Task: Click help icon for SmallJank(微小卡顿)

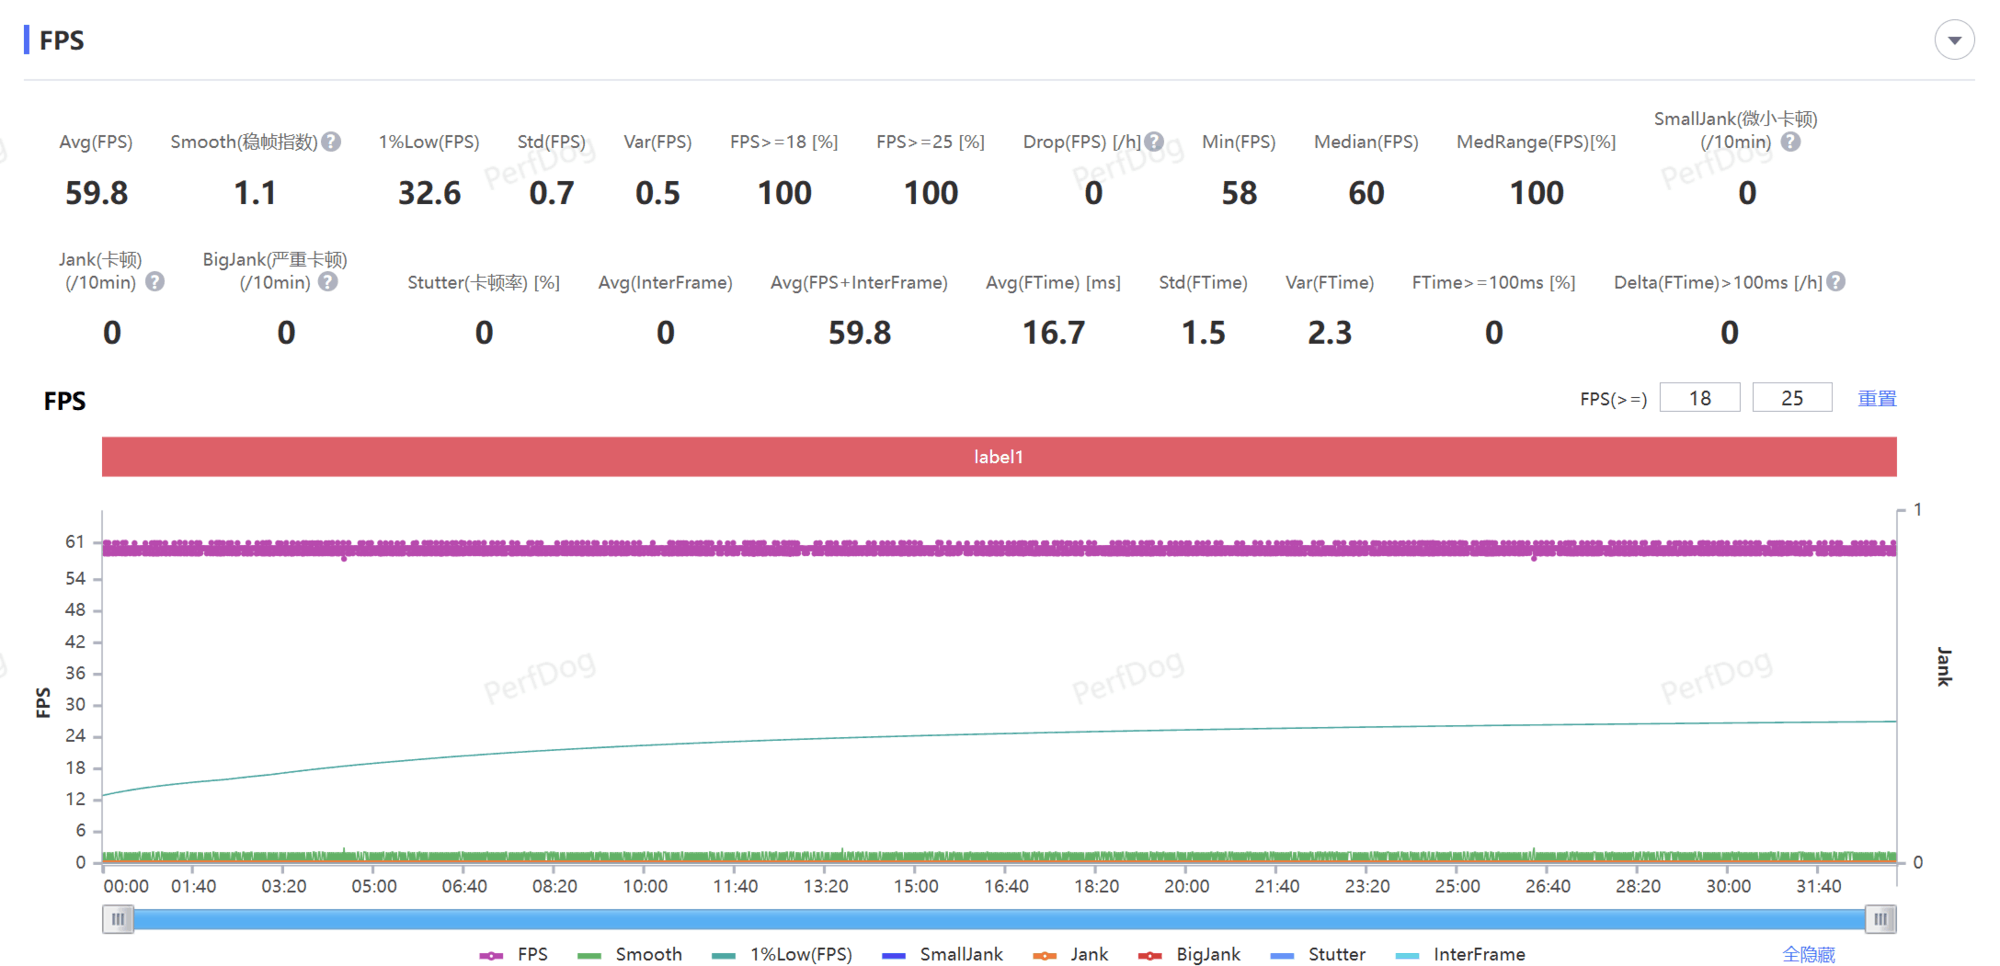Action: (x=1790, y=142)
